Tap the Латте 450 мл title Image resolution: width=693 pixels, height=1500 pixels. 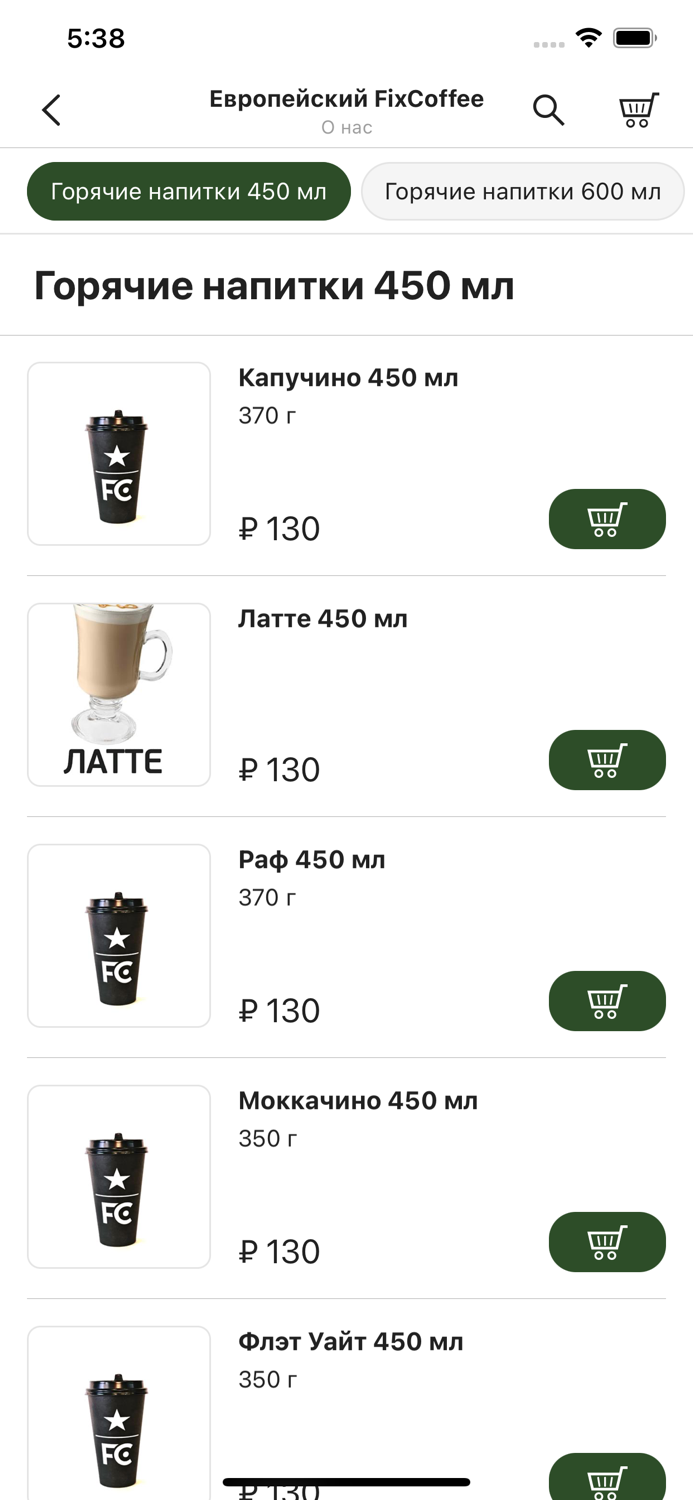[321, 618]
